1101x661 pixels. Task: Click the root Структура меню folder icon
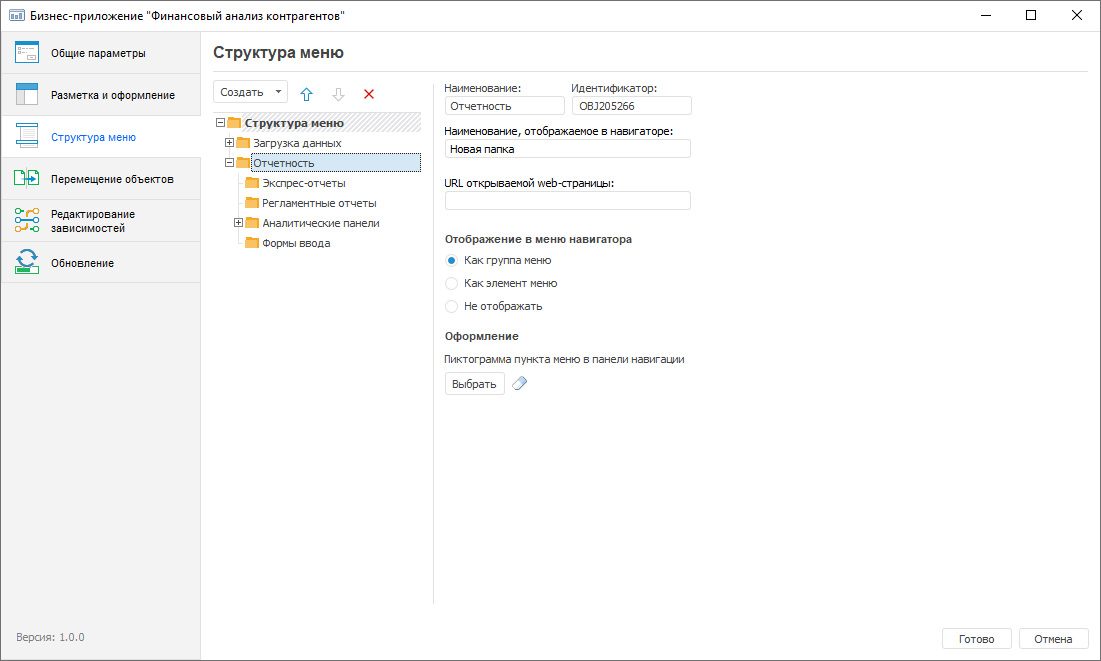click(234, 123)
